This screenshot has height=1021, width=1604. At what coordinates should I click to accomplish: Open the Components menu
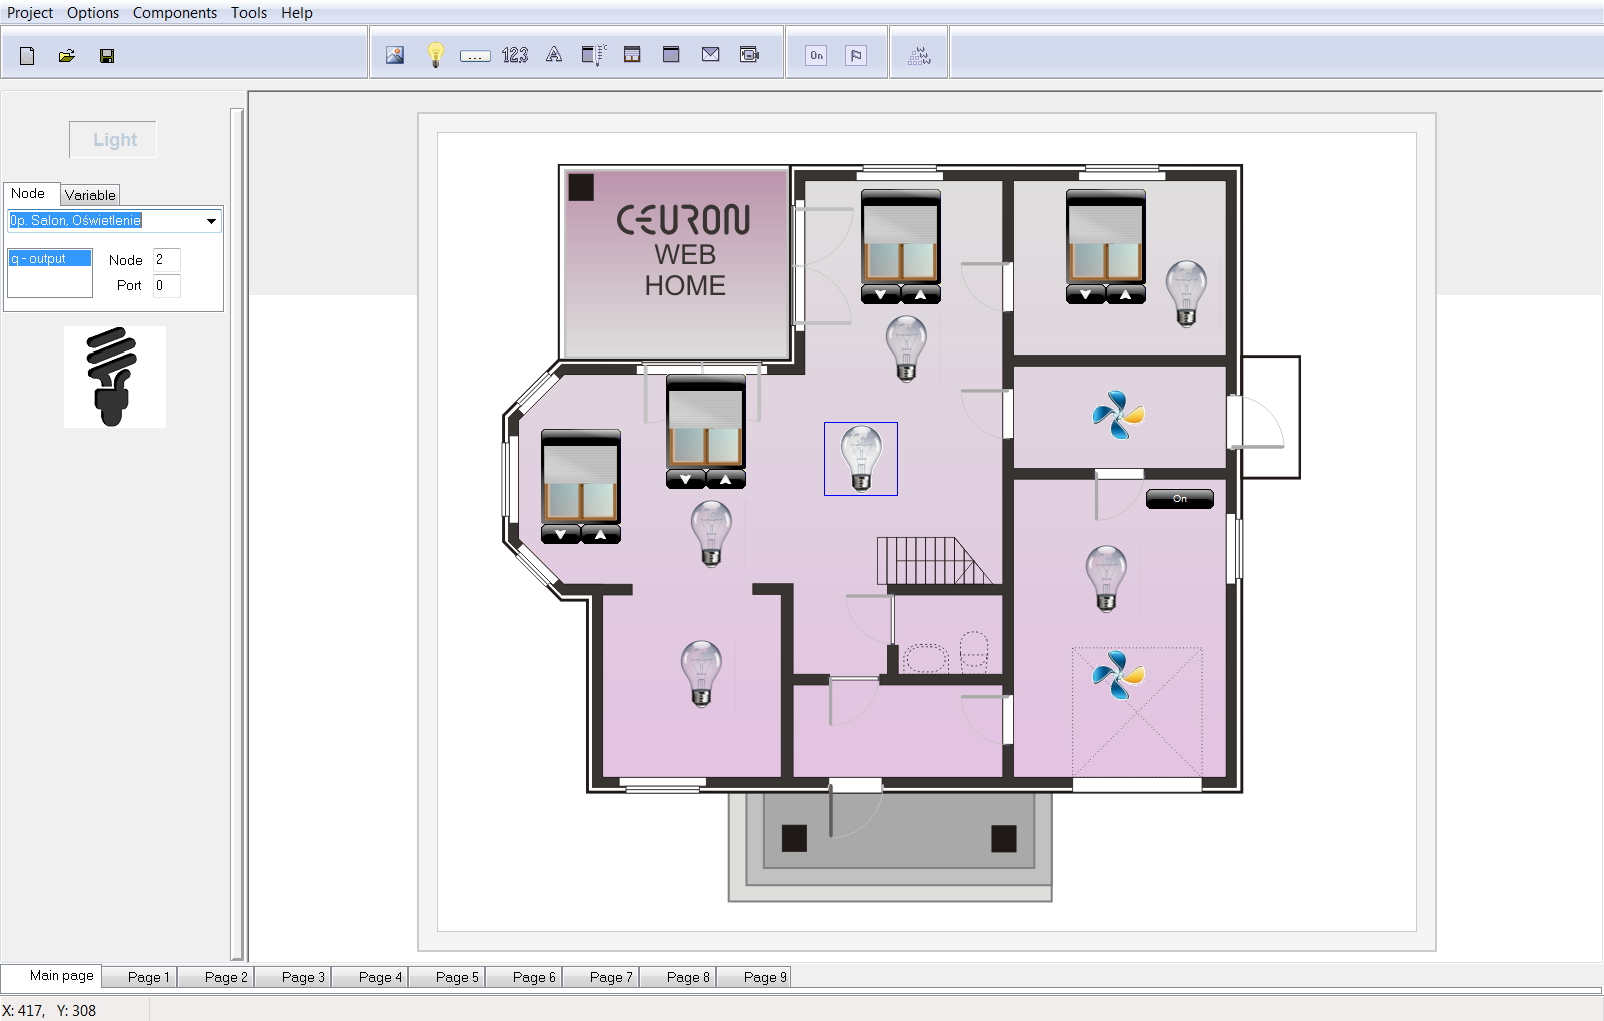point(175,13)
